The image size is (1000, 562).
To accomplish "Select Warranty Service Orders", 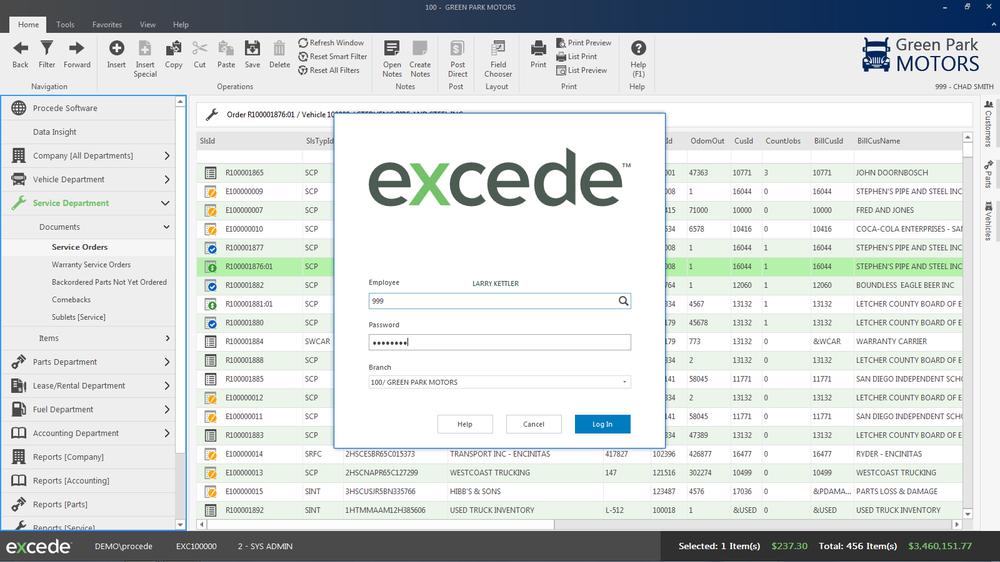I will pos(91,265).
